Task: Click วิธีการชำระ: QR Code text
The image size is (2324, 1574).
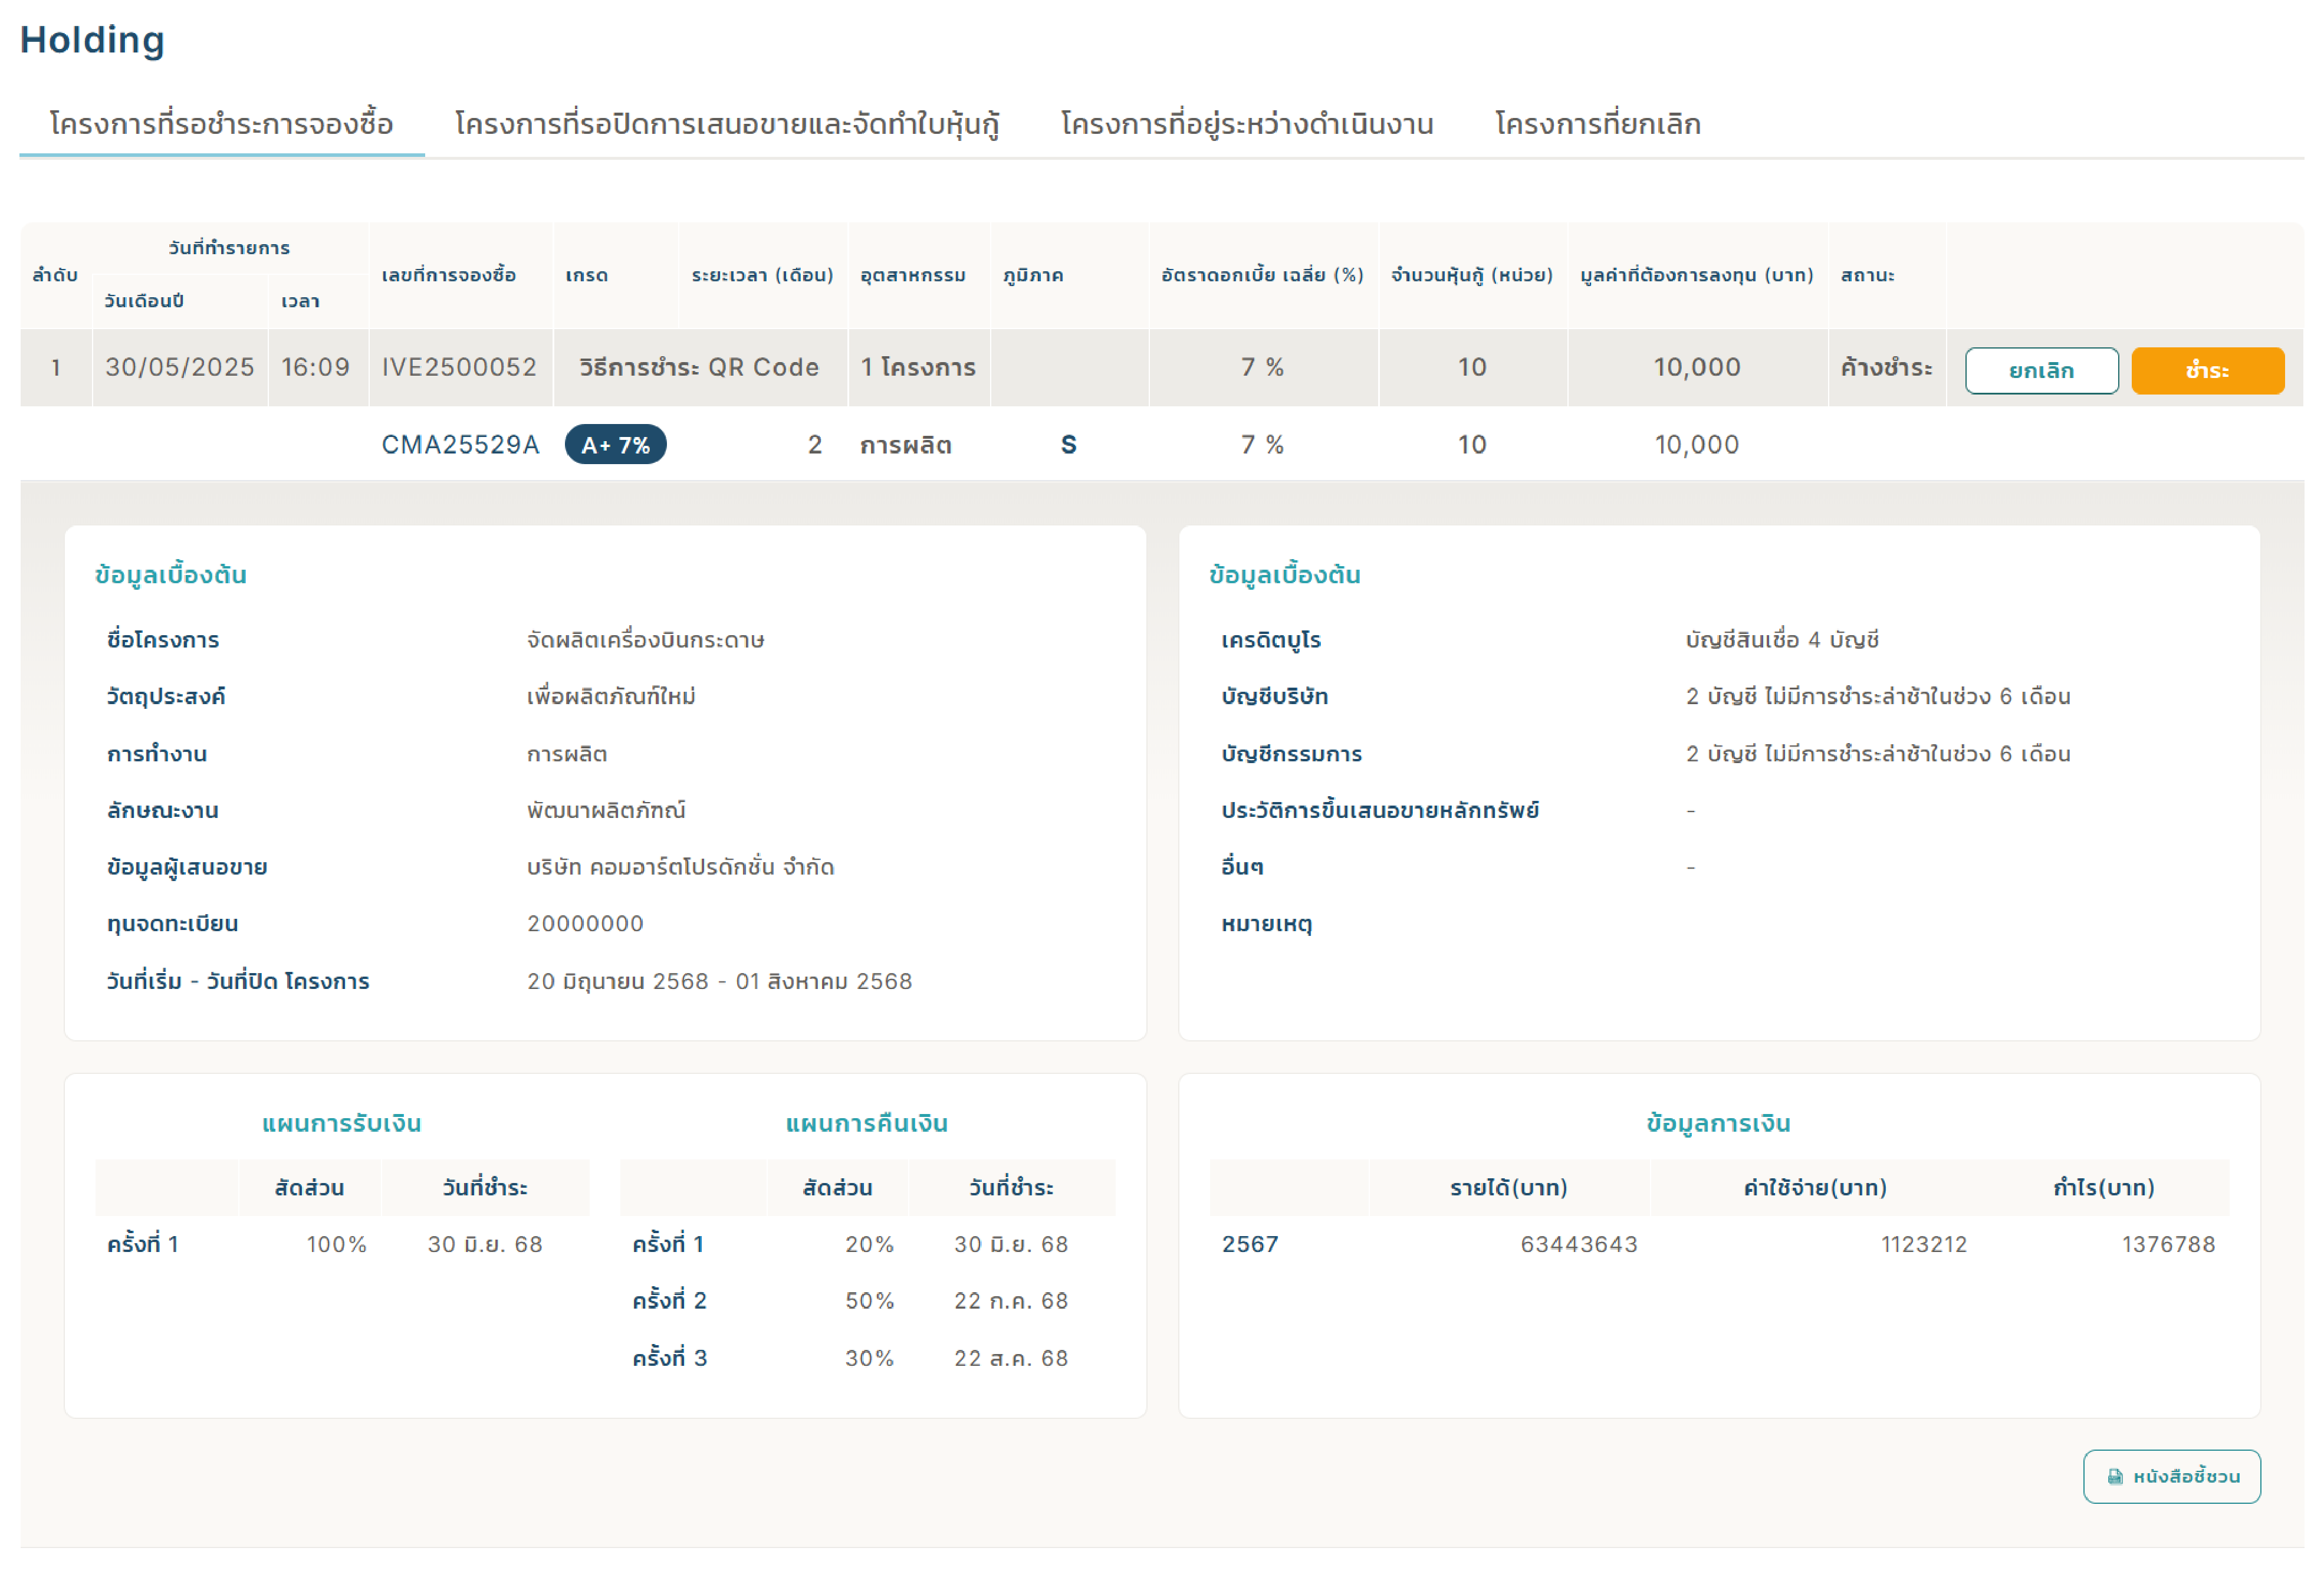Action: (699, 367)
